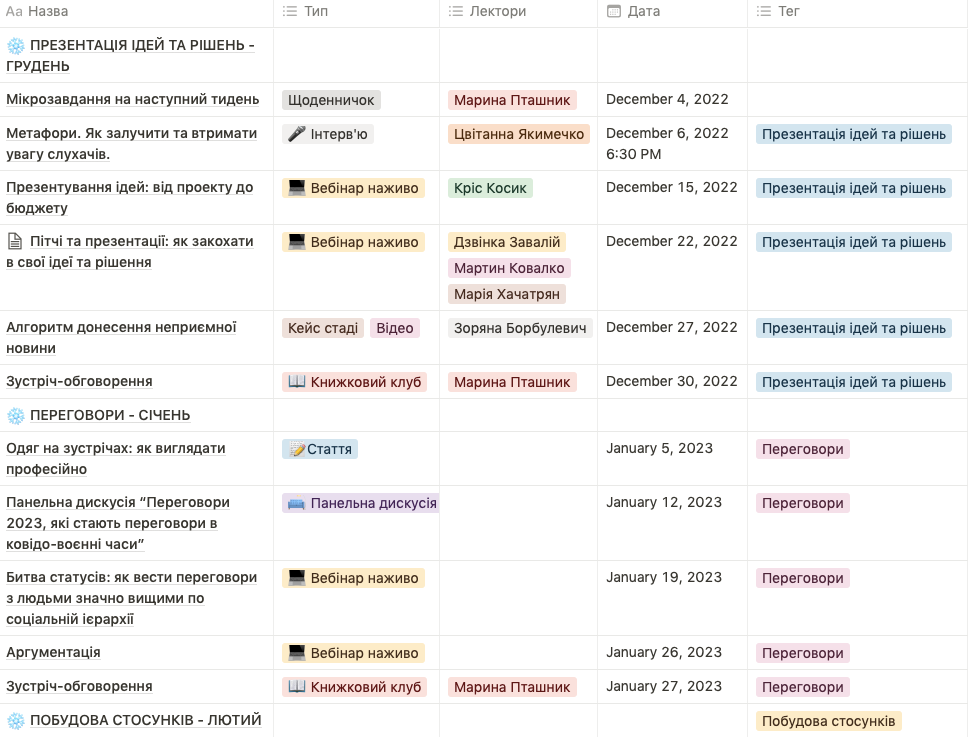
Task: Open the Аргументація page
Action: click(x=53, y=652)
